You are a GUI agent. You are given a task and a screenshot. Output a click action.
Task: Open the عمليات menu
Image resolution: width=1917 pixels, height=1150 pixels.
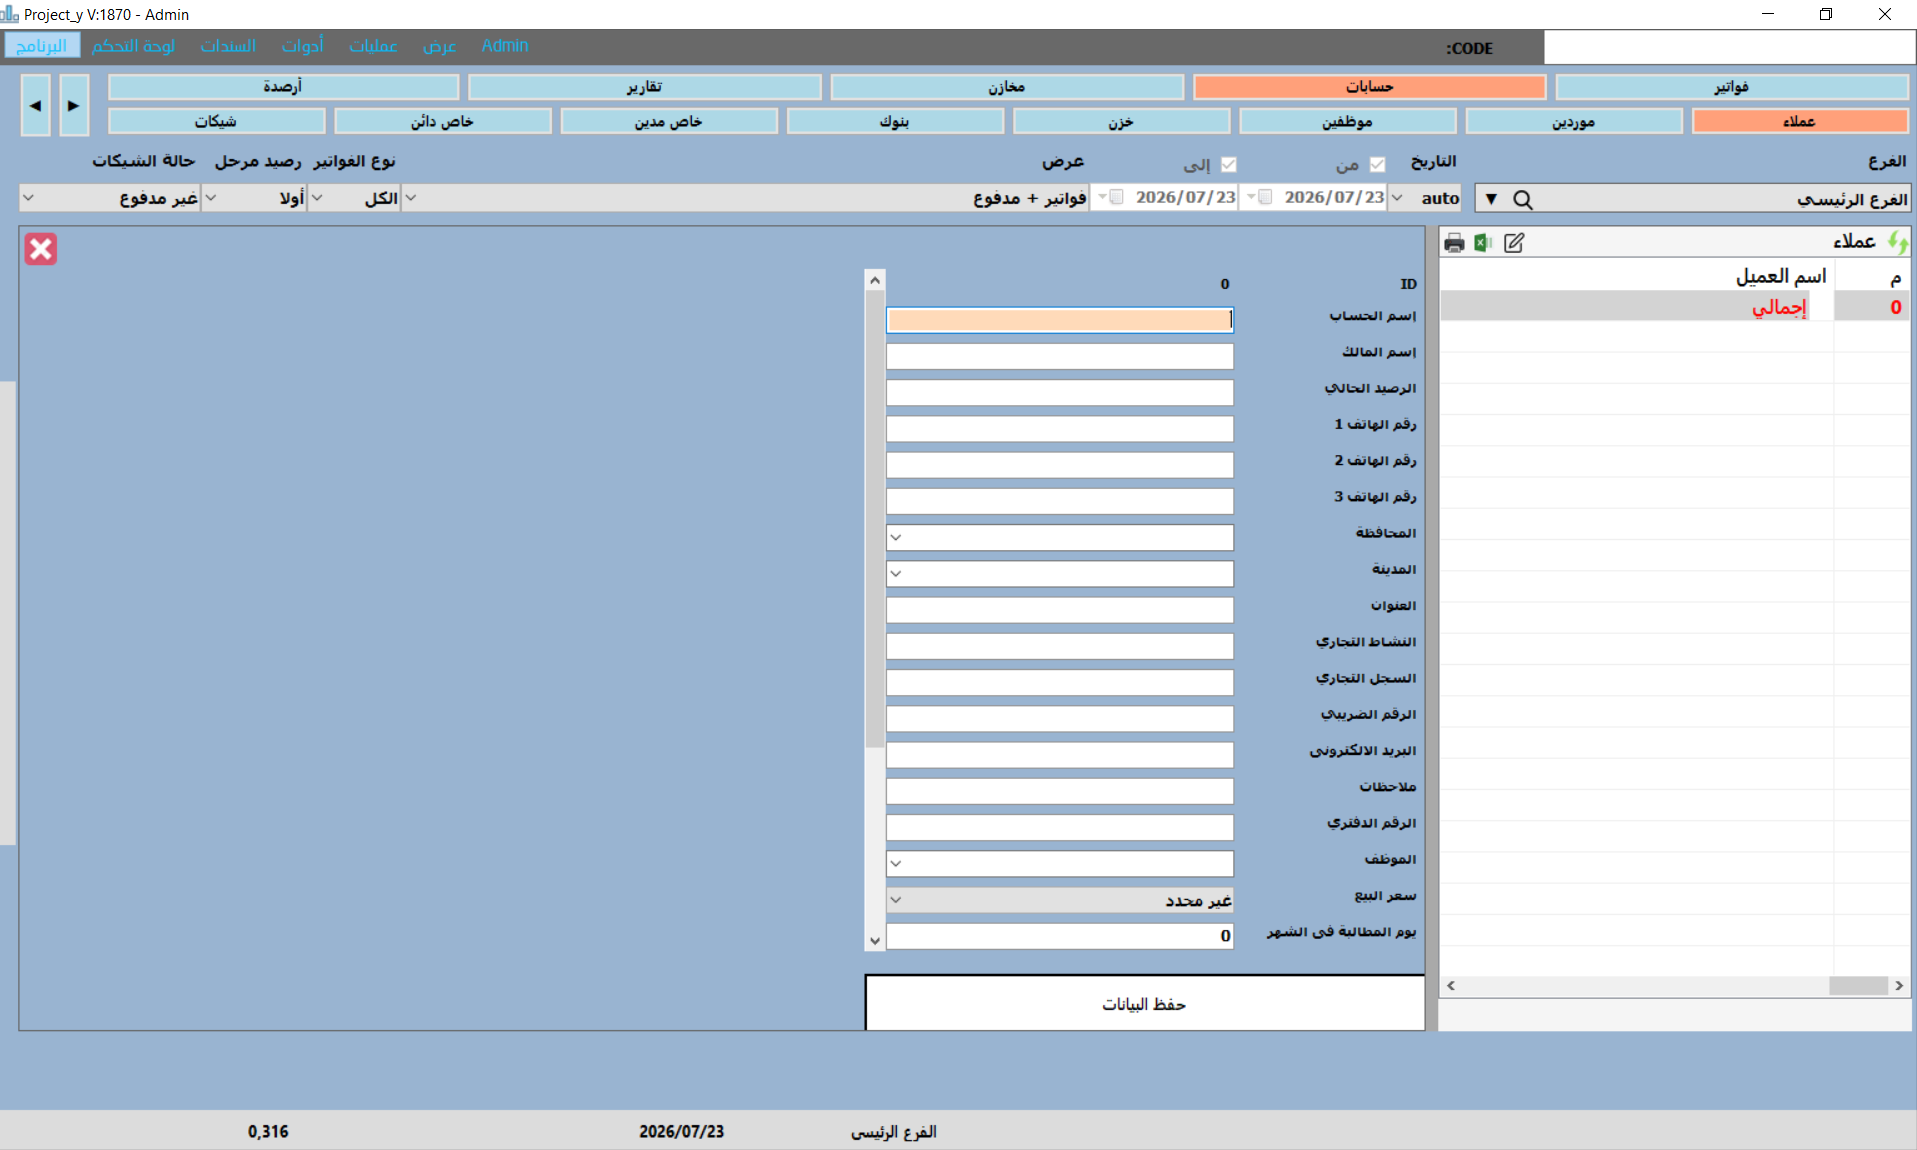click(373, 46)
